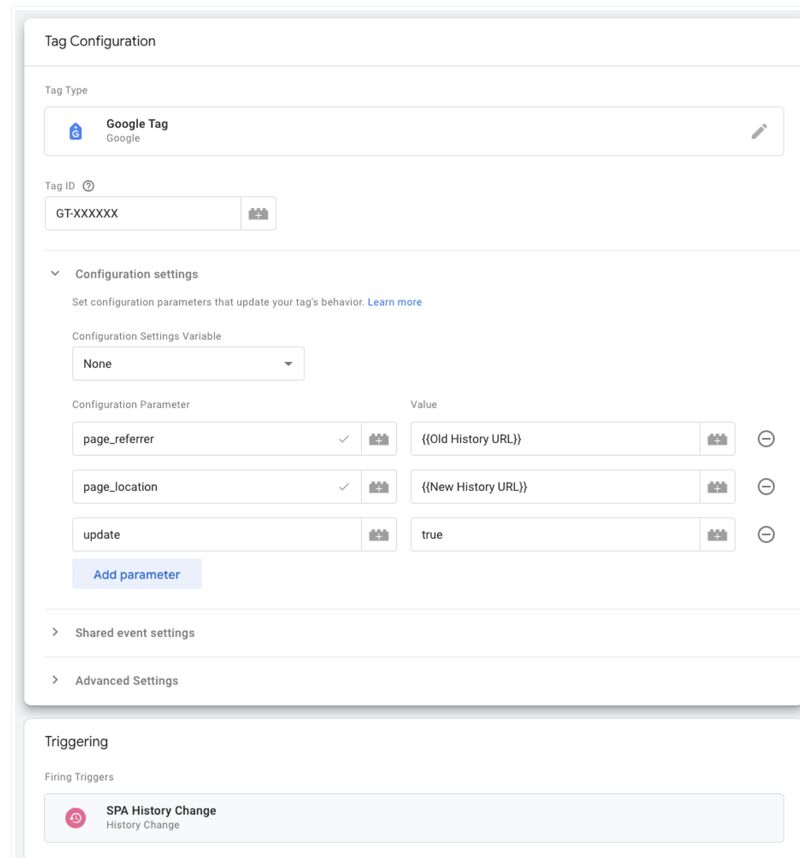Collapse the Configuration settings section
The height and width of the screenshot is (858, 800).
tap(56, 274)
